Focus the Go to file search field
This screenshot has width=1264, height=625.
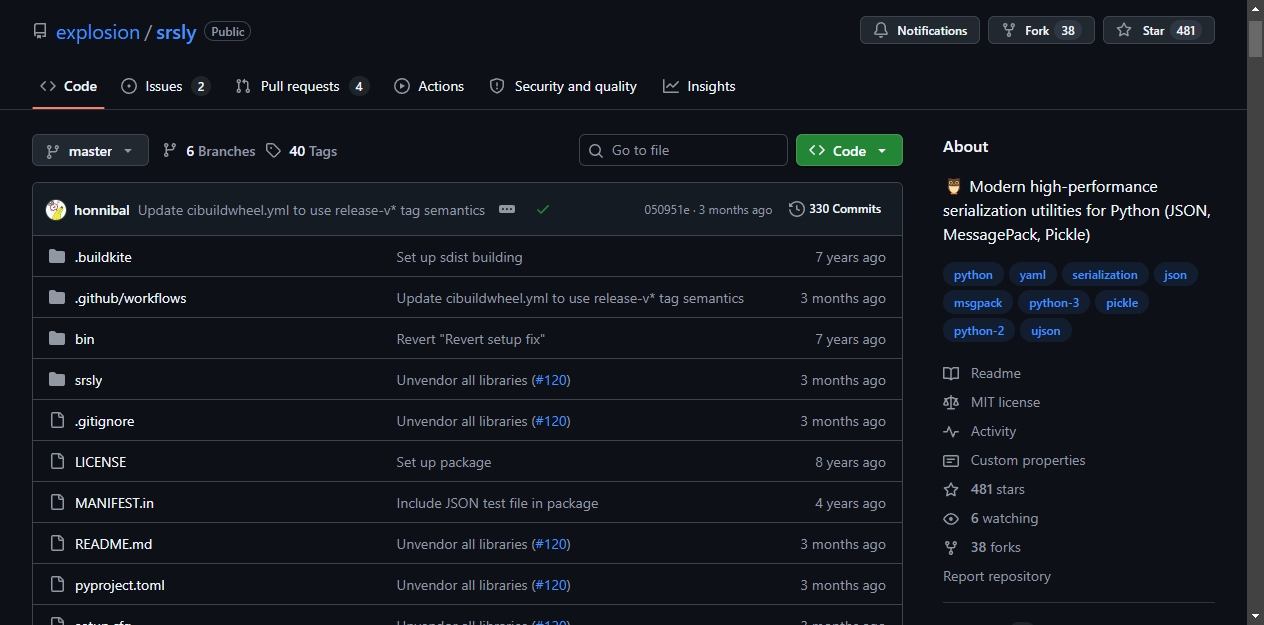[x=683, y=150]
